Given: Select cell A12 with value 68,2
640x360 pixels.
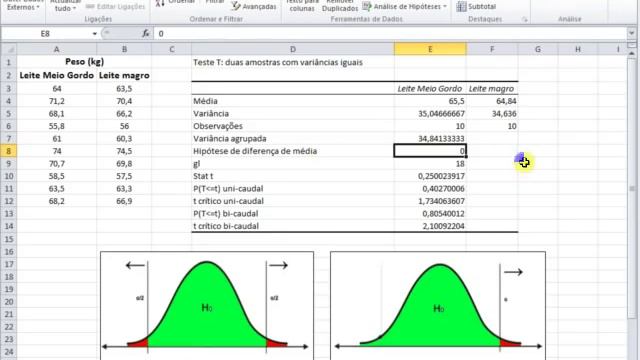Looking at the screenshot, I should [56, 201].
